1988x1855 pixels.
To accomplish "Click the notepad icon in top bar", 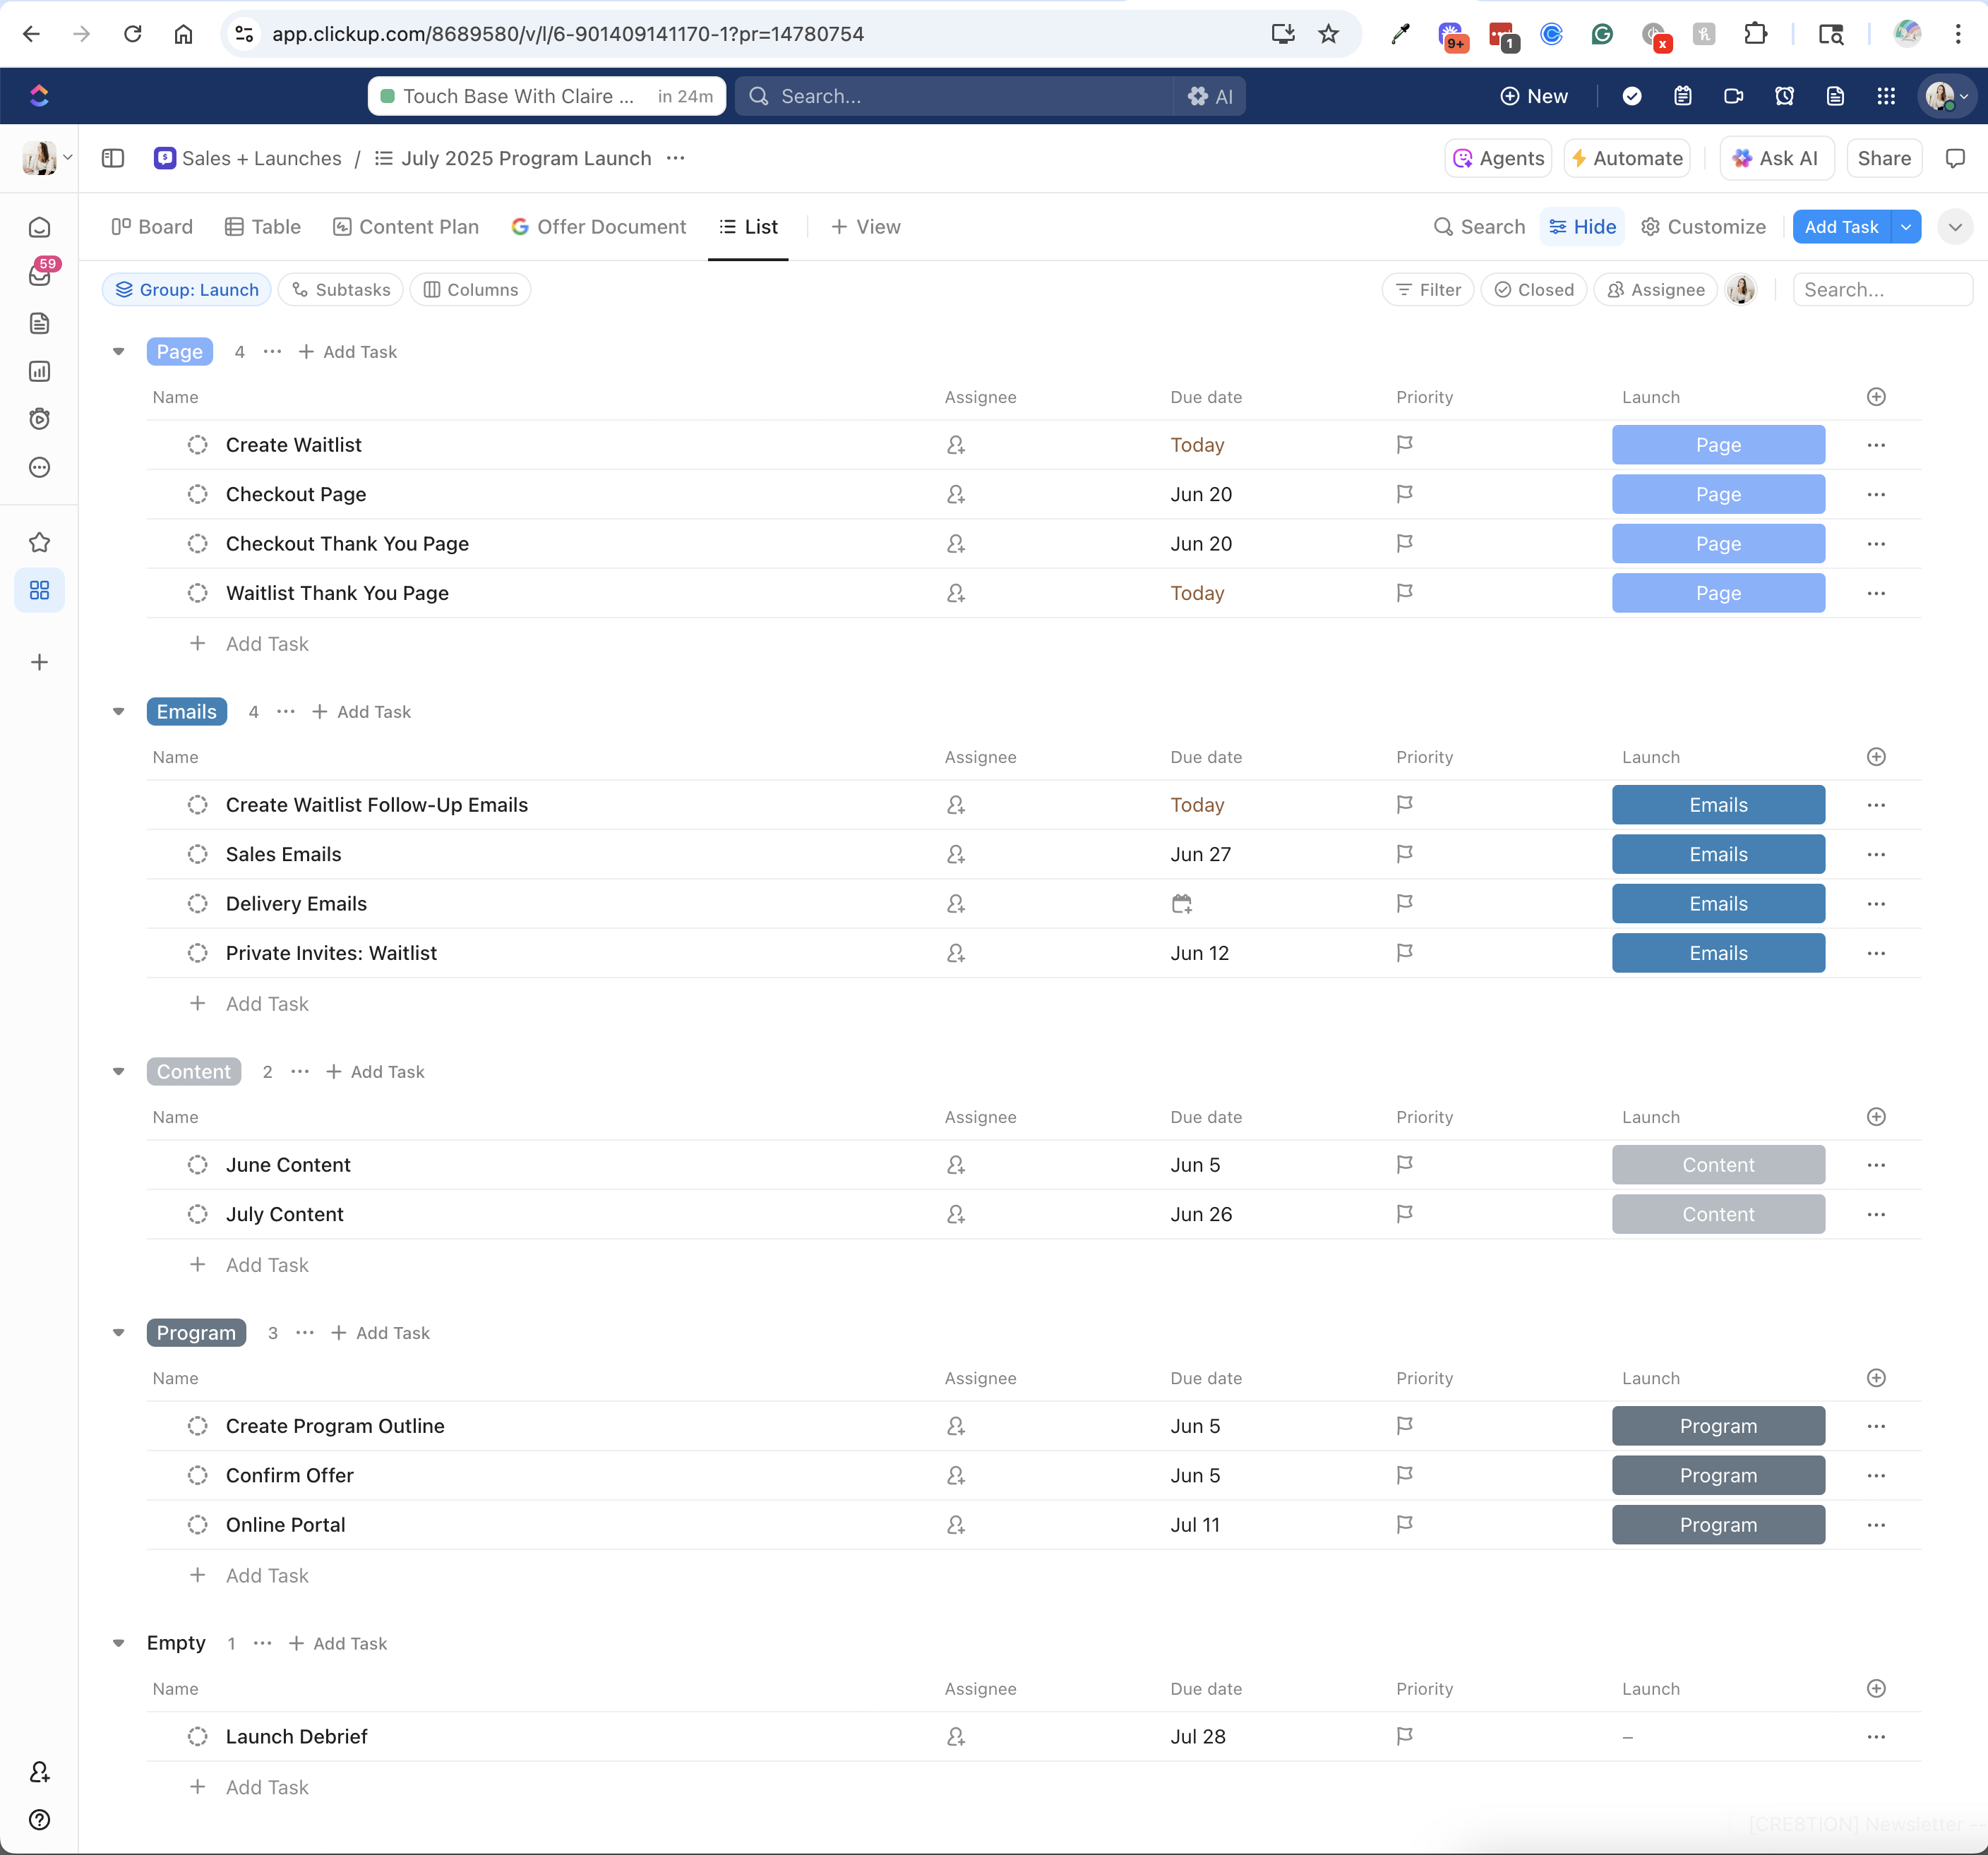I will 1683,96.
